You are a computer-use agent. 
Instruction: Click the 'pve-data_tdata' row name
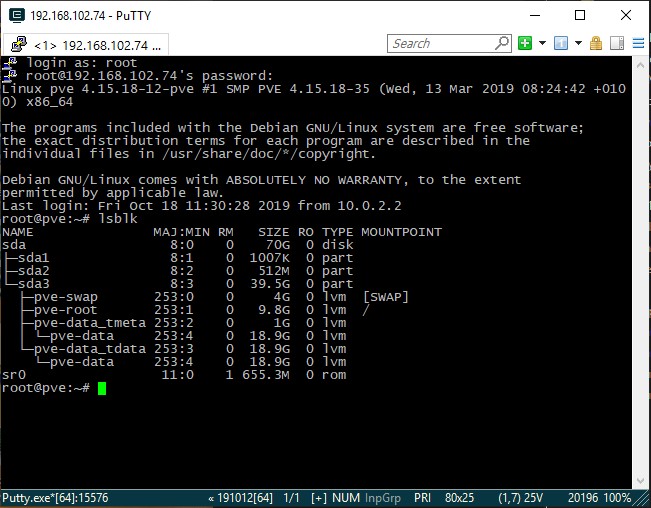click(x=90, y=349)
